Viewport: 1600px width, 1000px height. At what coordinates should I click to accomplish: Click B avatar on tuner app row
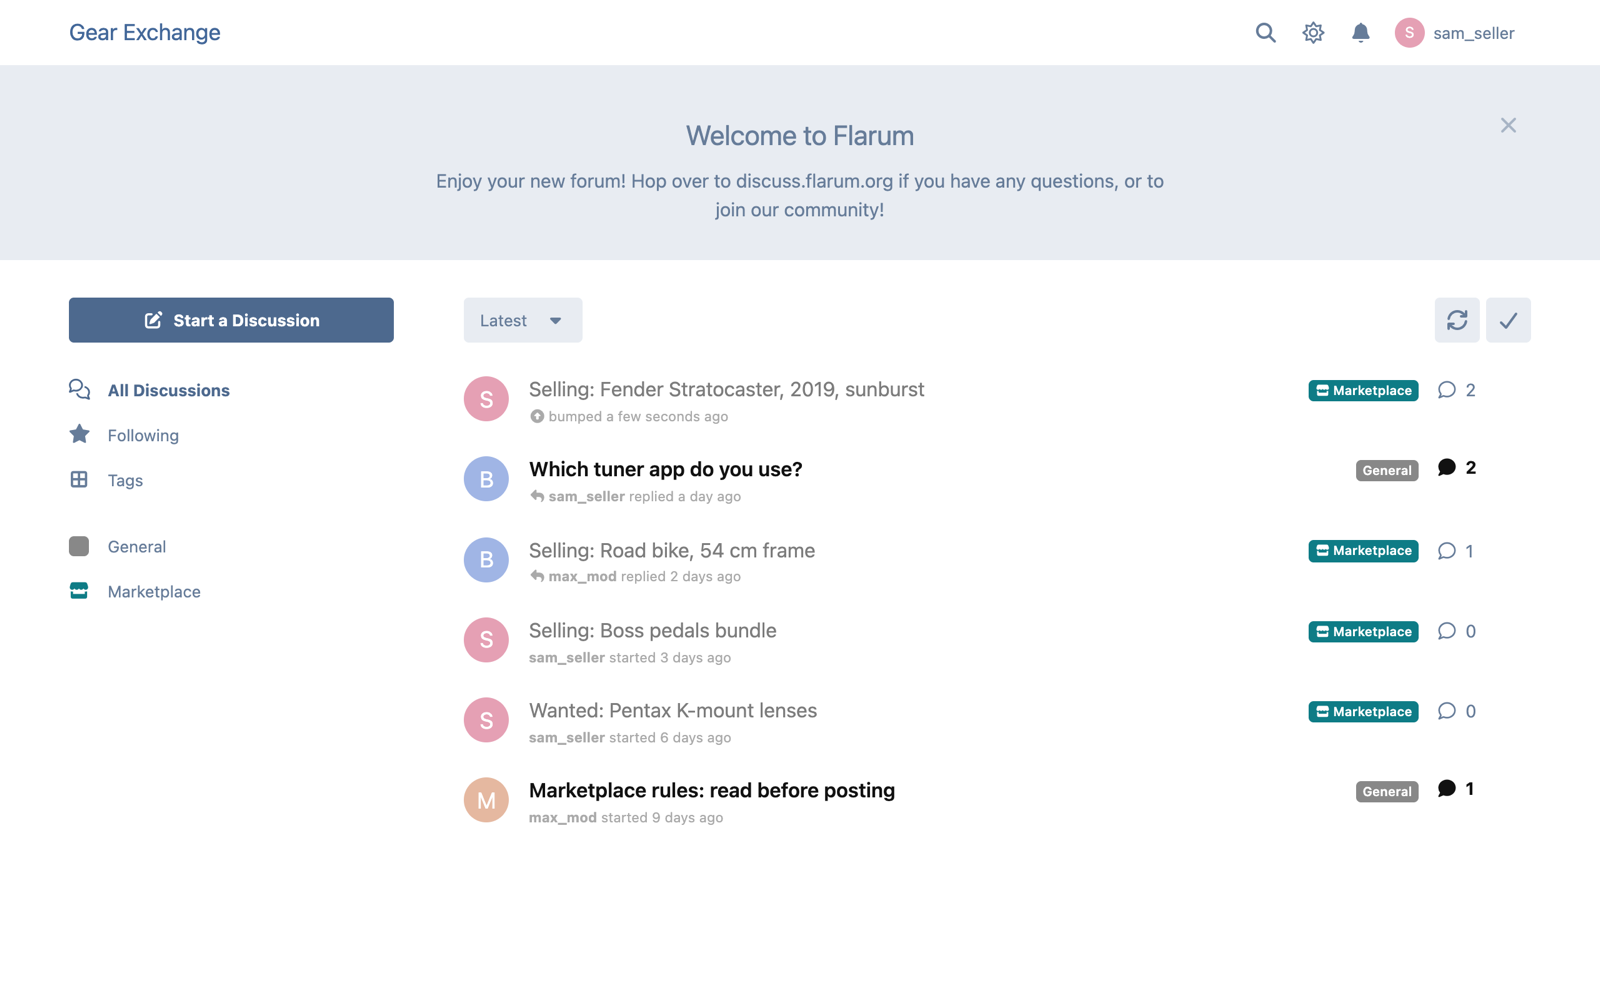(486, 479)
